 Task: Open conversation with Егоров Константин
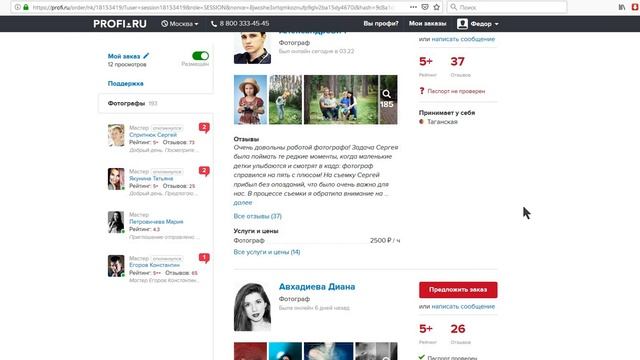click(x=154, y=265)
